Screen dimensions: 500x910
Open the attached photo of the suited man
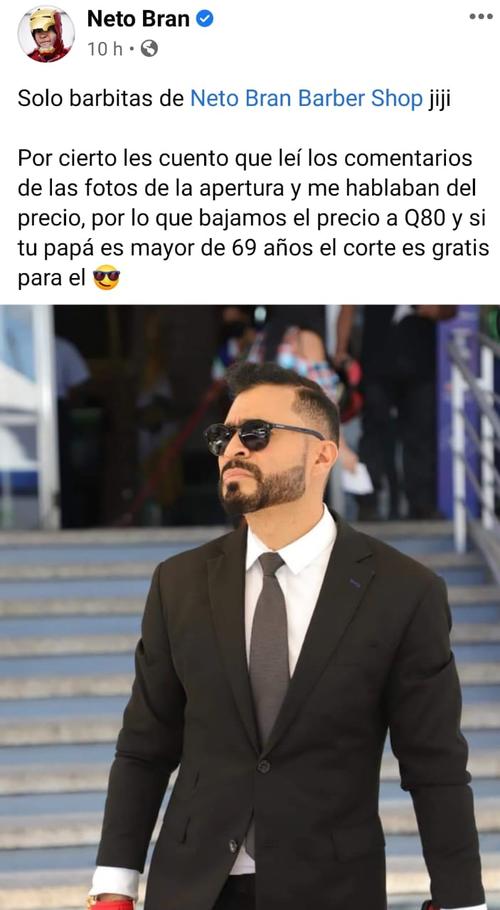250,607
